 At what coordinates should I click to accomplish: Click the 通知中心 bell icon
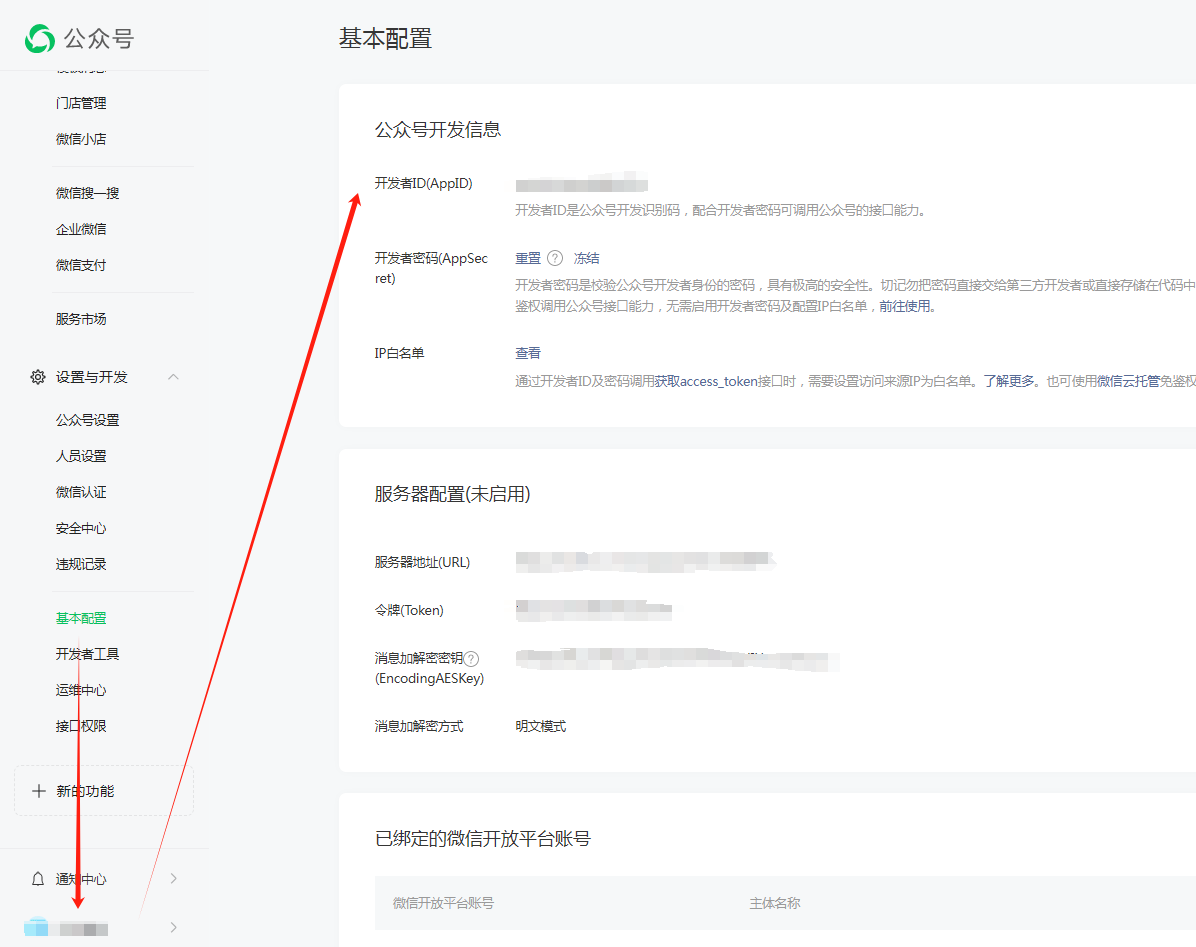point(37,879)
